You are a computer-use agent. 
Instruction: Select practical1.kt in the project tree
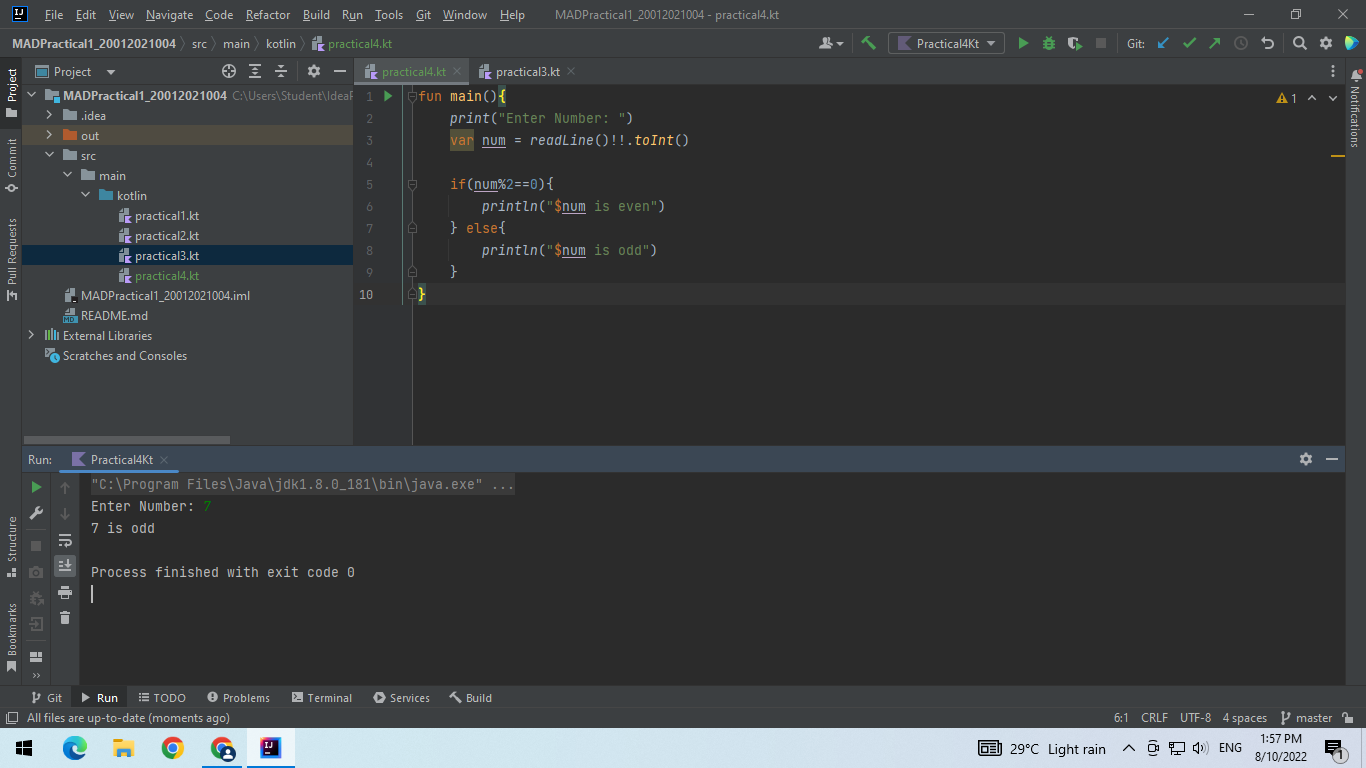point(168,215)
